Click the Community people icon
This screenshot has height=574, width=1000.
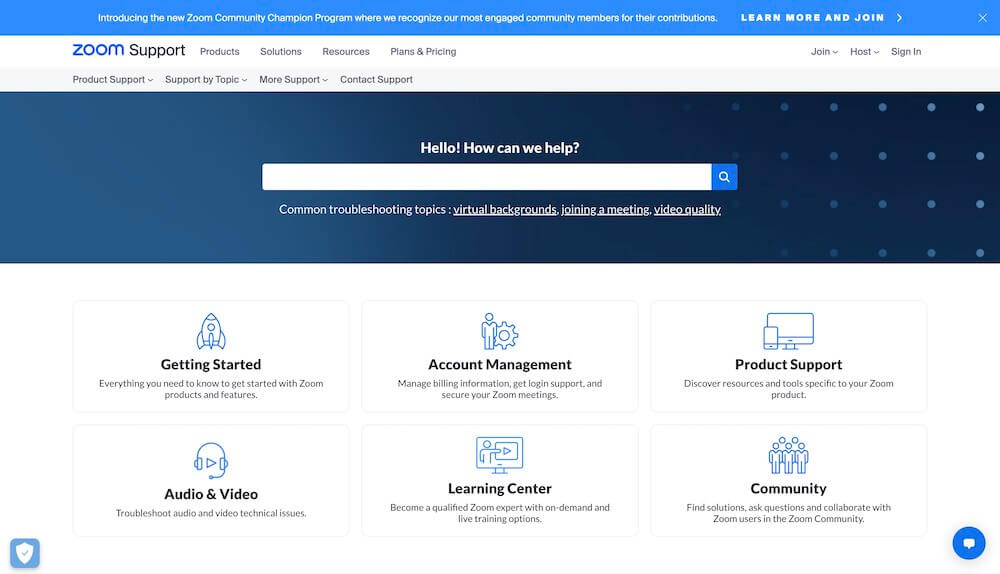[789, 455]
